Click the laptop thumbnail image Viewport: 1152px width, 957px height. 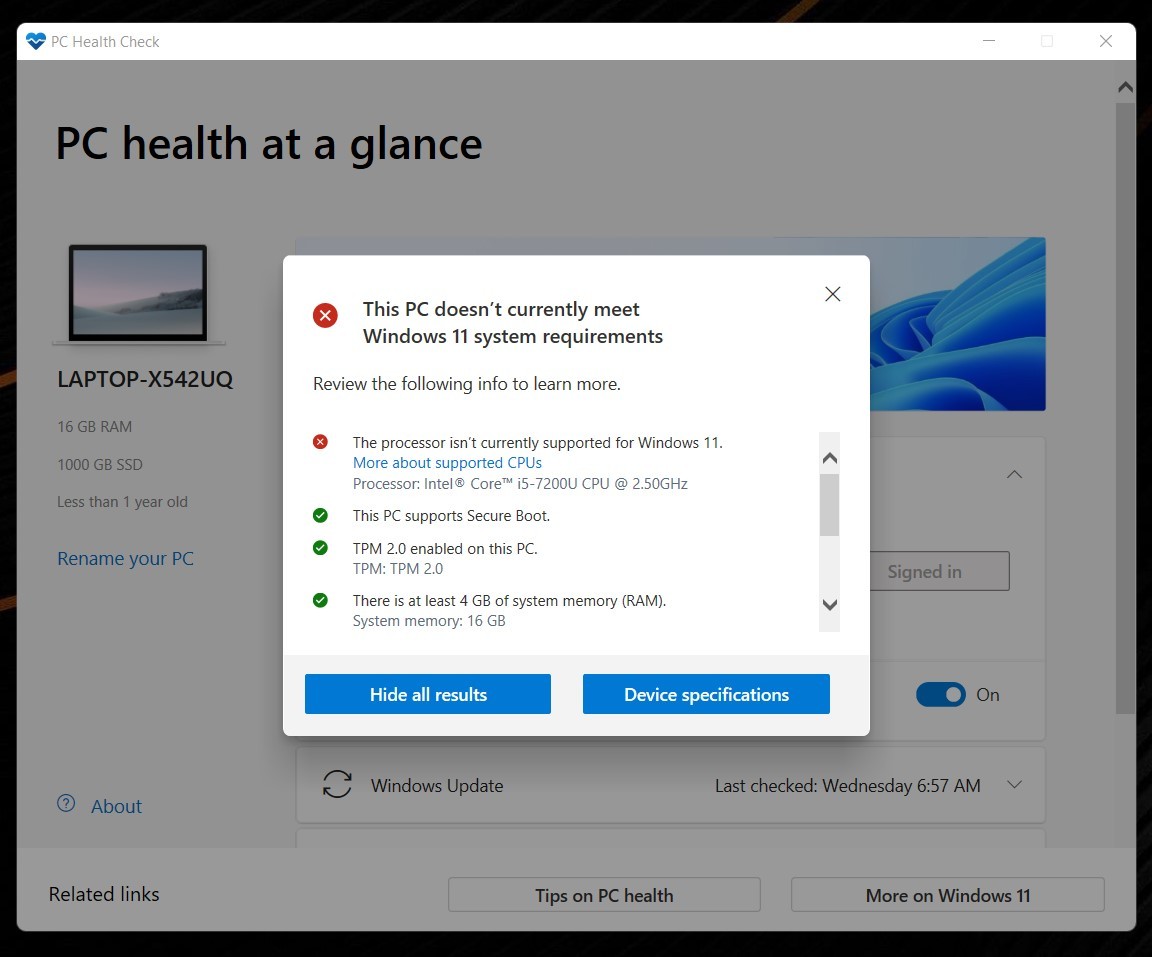tap(138, 294)
